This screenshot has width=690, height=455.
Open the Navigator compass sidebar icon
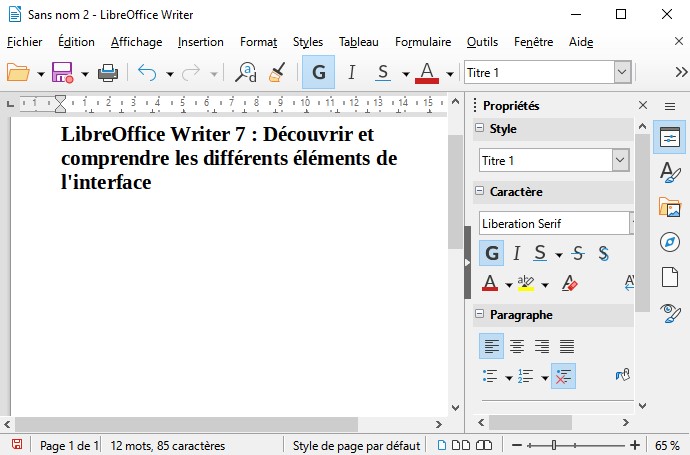click(670, 242)
